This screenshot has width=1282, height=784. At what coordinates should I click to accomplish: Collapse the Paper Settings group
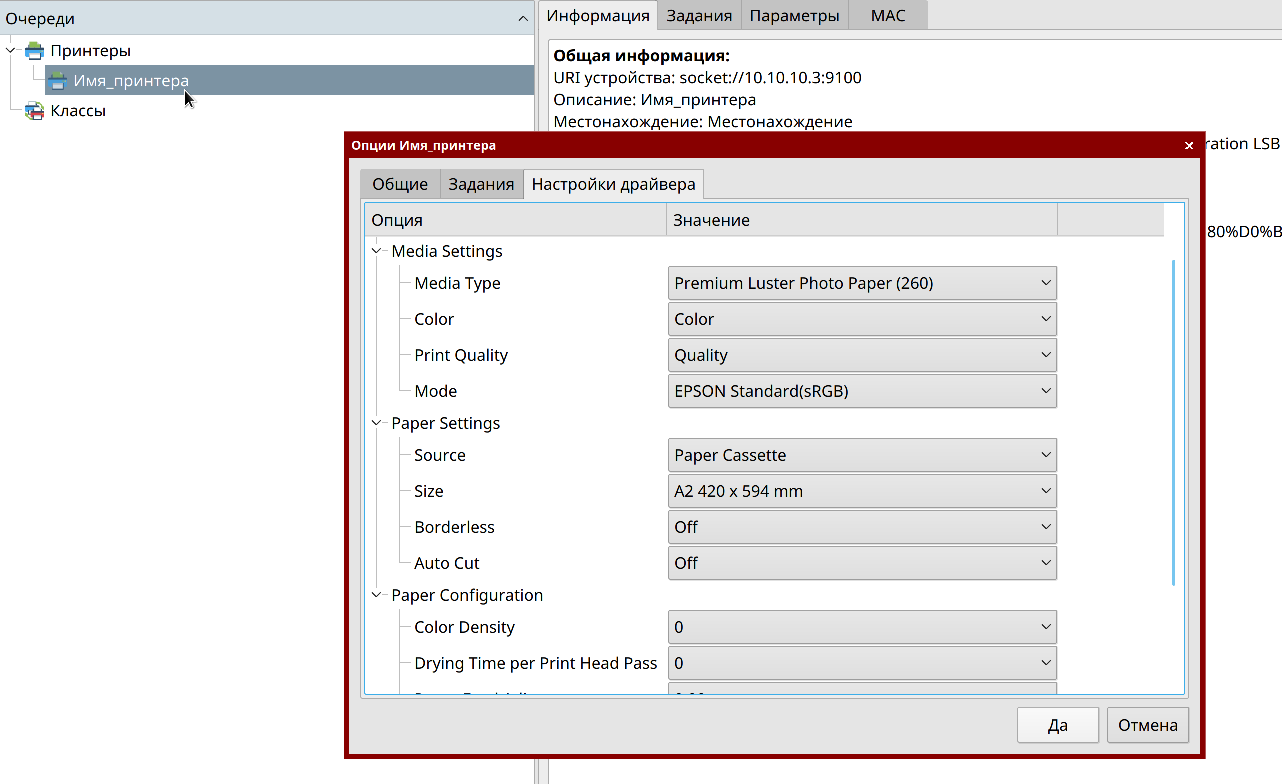[x=377, y=423]
